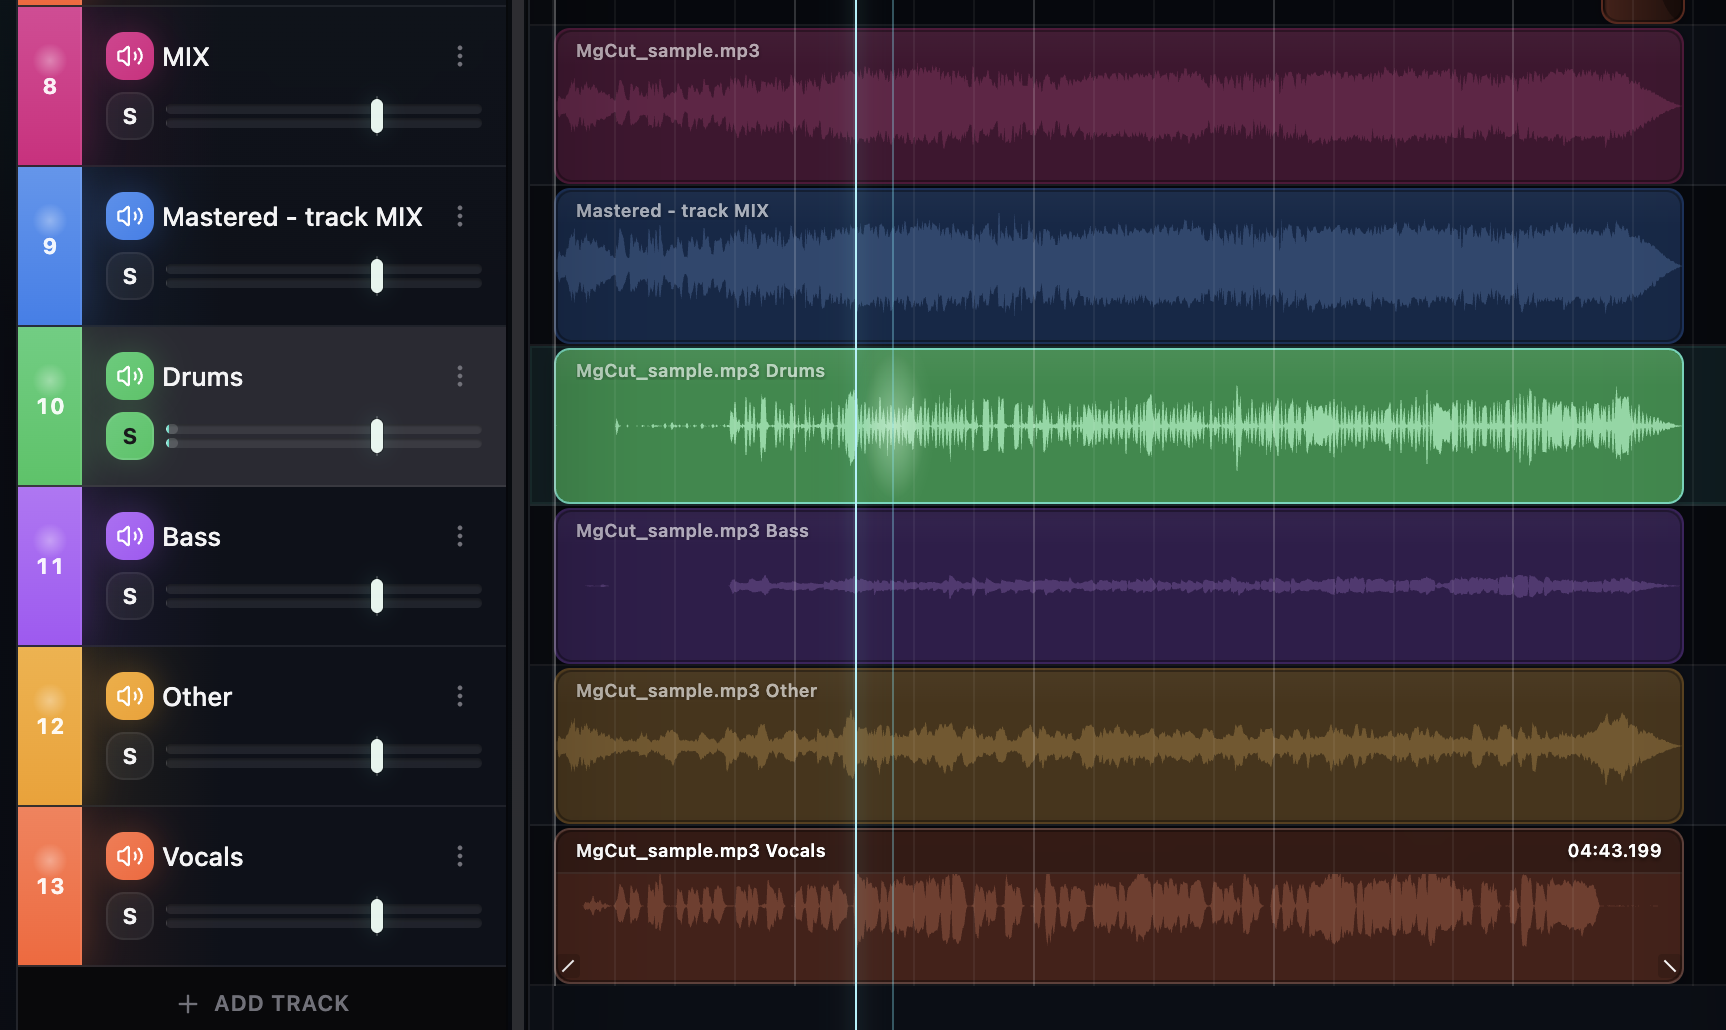Click the Vocals track volume slider

click(x=324, y=916)
